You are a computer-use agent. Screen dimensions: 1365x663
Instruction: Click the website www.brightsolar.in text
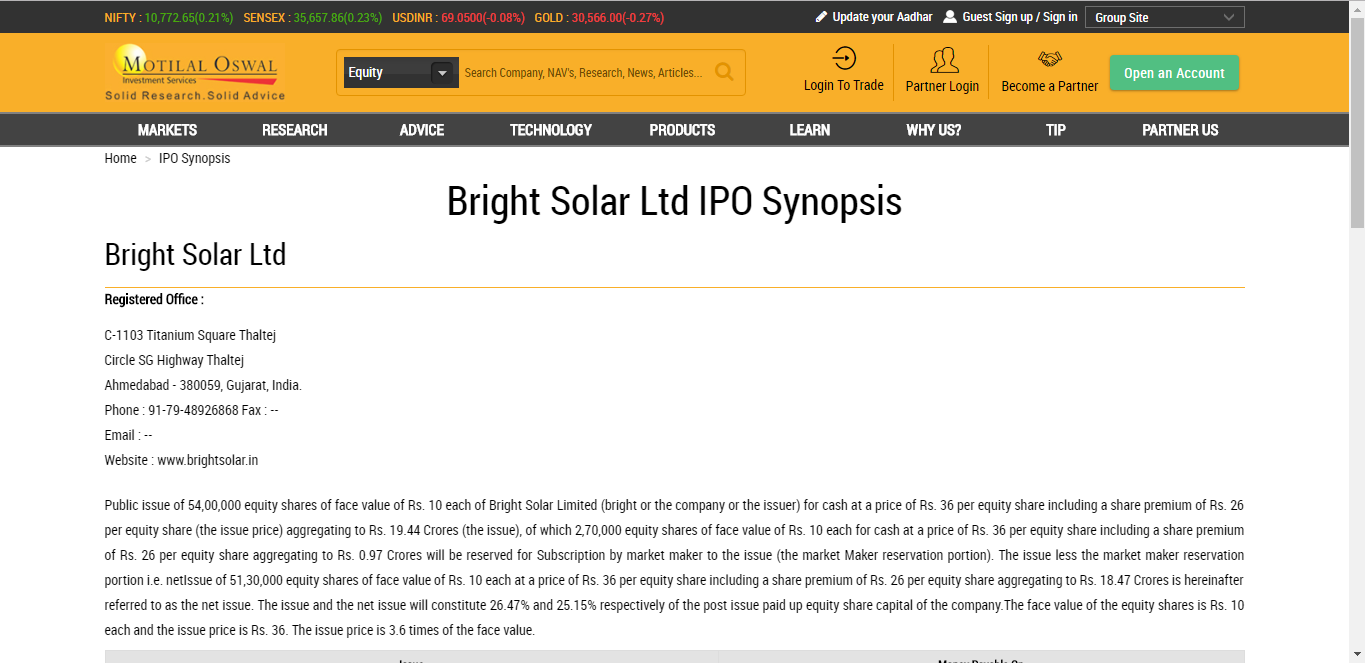click(x=208, y=460)
